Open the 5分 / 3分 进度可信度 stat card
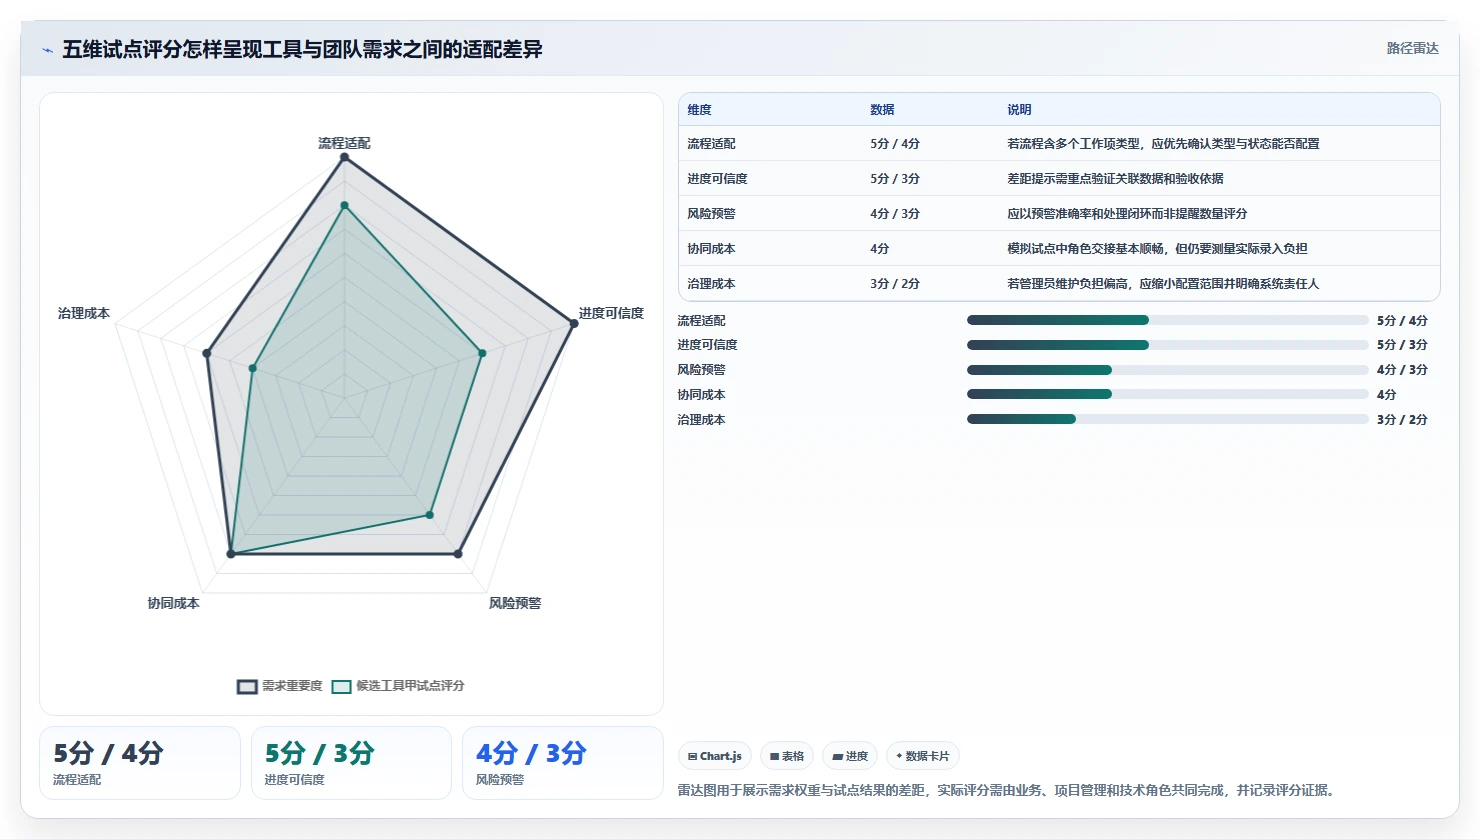Image resolution: width=1480 pixels, height=840 pixels. (351, 763)
